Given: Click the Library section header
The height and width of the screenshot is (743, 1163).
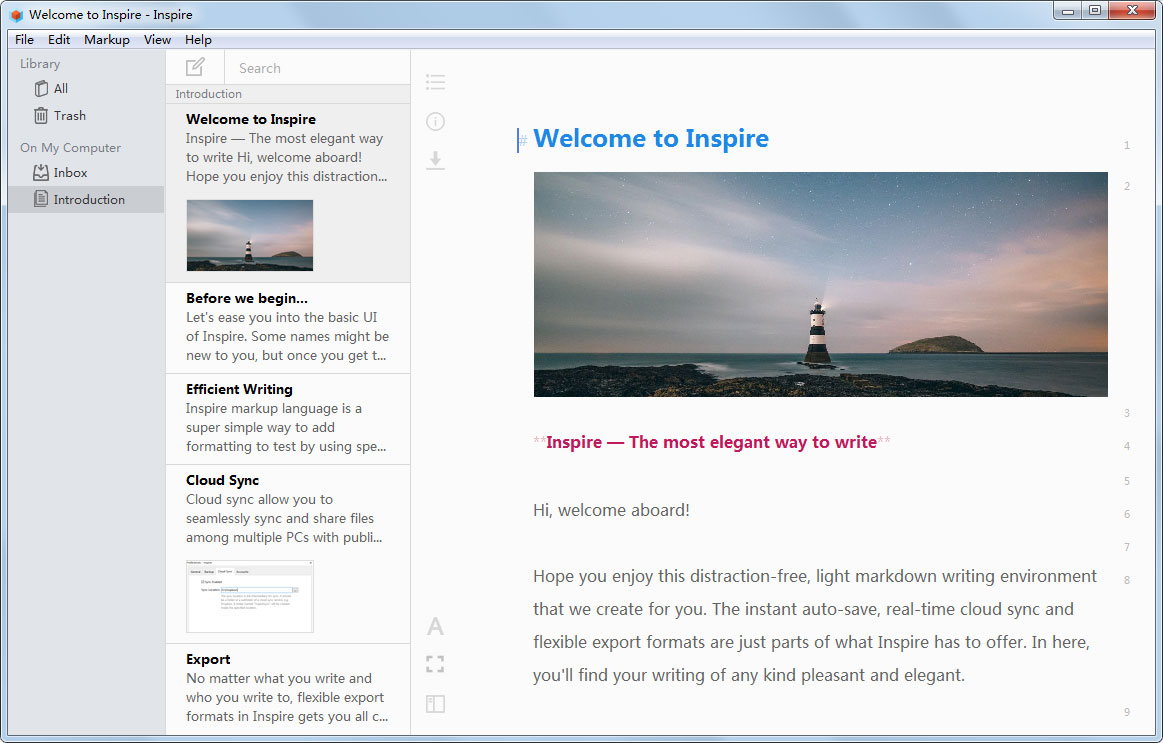Looking at the screenshot, I should (40, 64).
